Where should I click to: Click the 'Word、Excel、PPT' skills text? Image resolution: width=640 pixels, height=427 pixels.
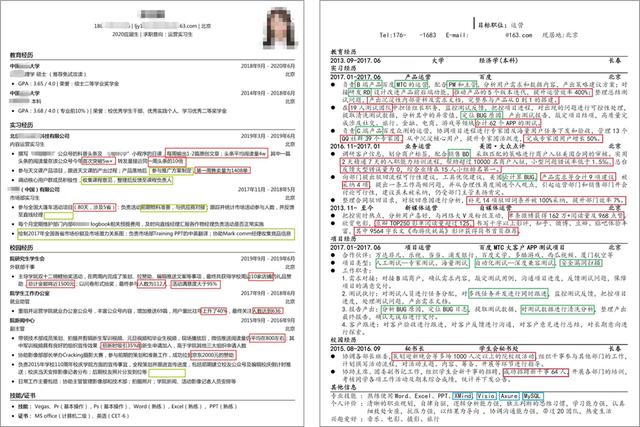coord(421,396)
